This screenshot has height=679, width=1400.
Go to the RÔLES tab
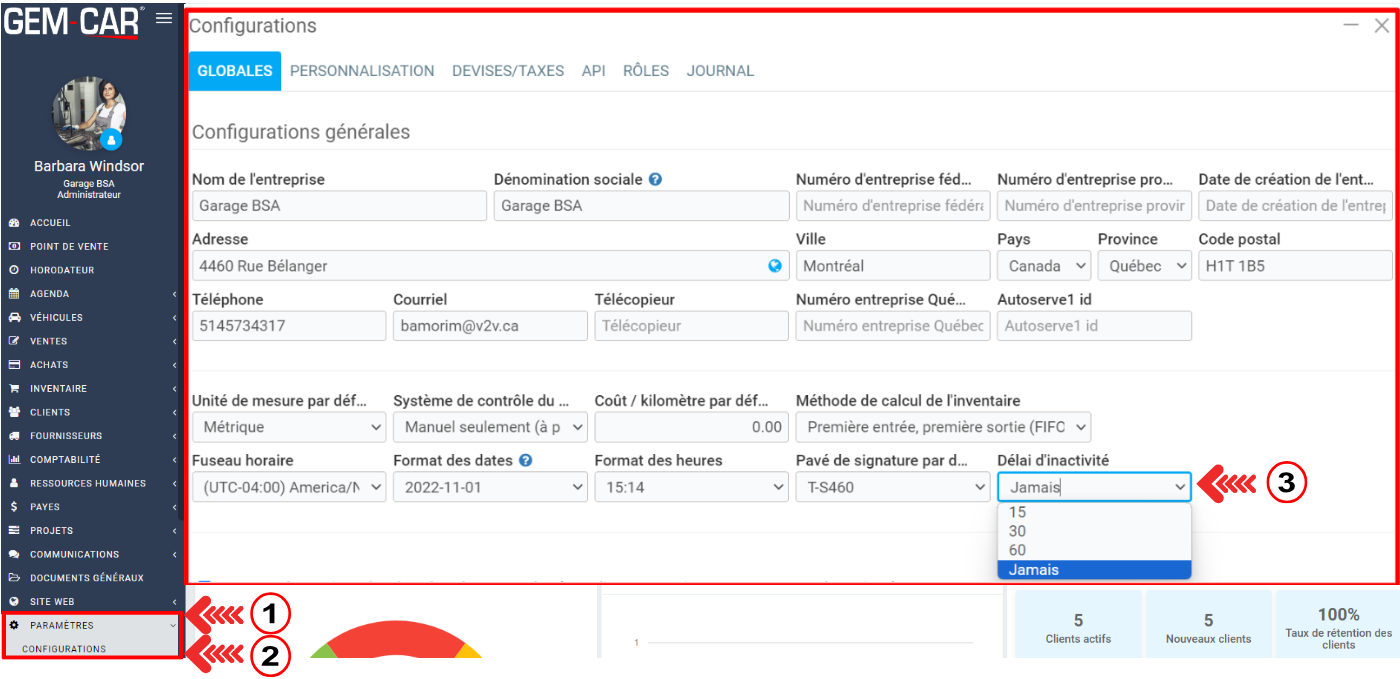[x=646, y=71]
